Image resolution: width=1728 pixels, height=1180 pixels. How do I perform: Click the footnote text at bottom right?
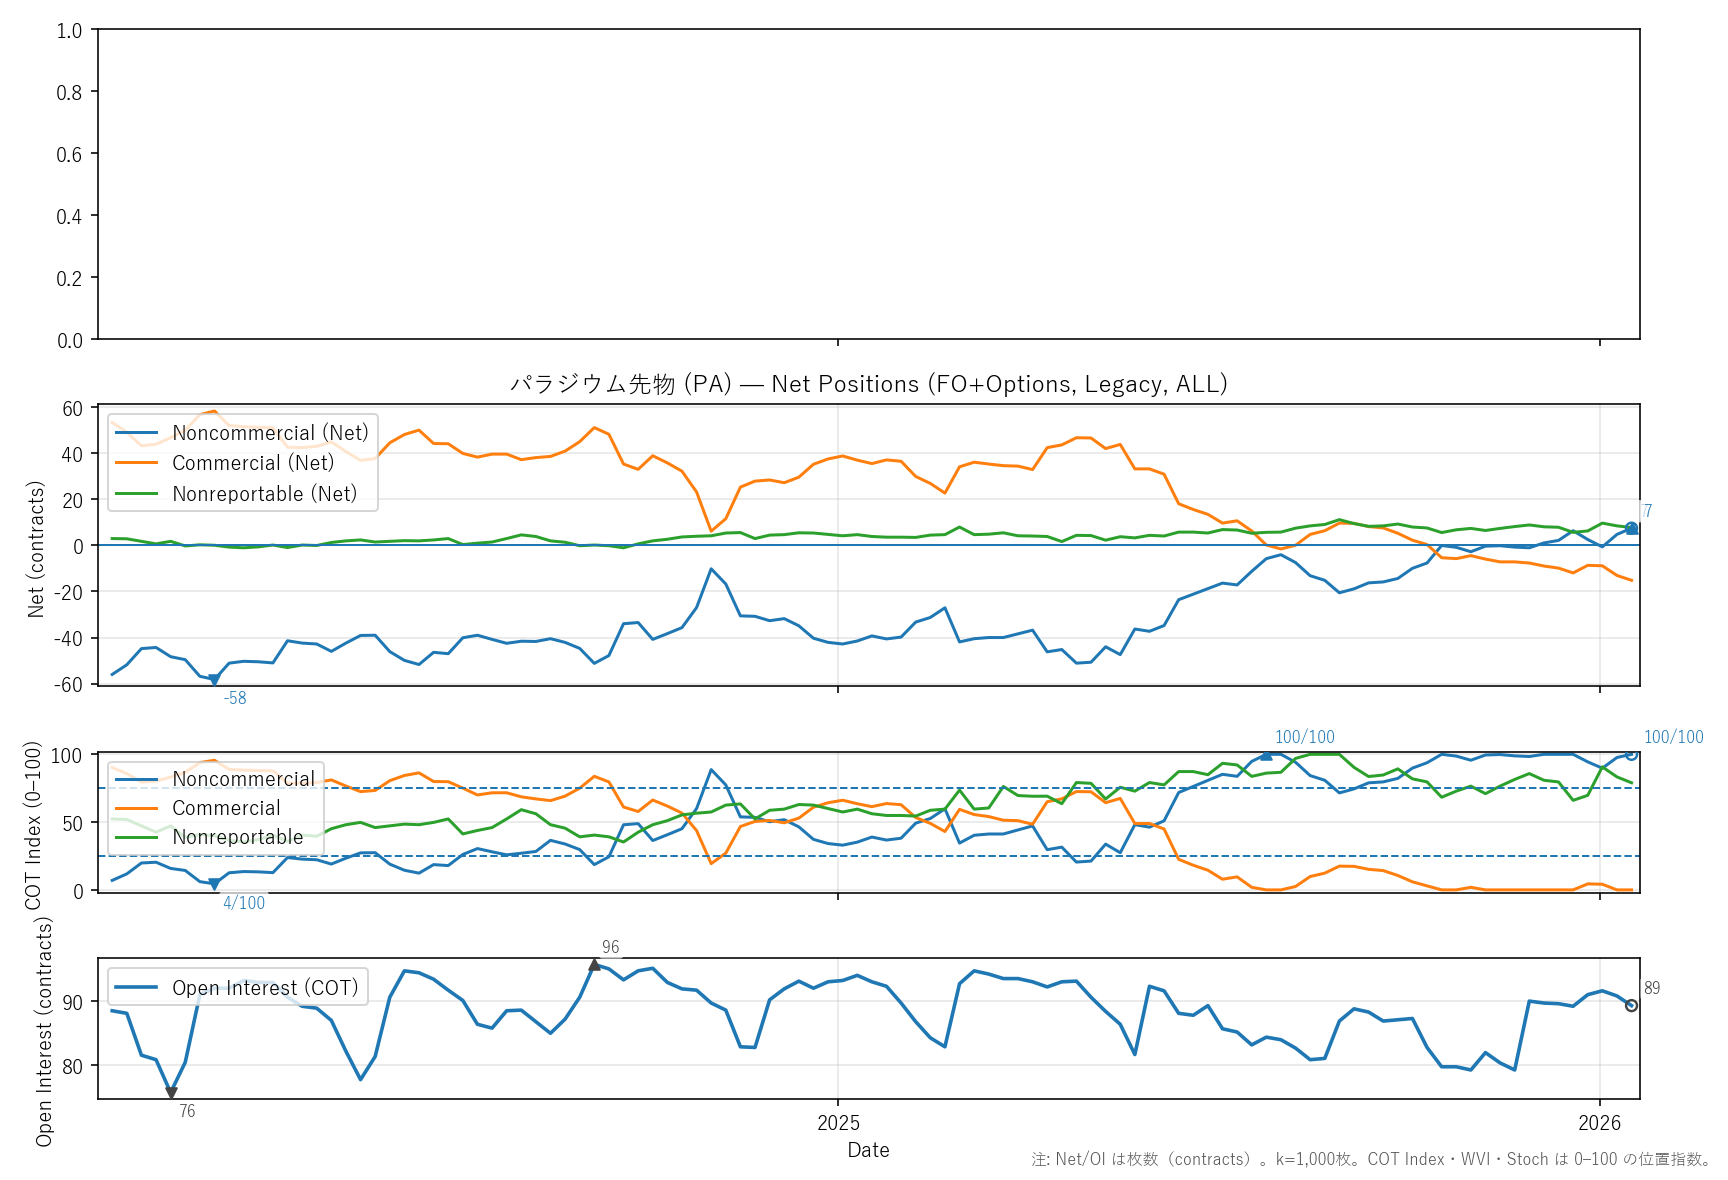tap(1371, 1159)
